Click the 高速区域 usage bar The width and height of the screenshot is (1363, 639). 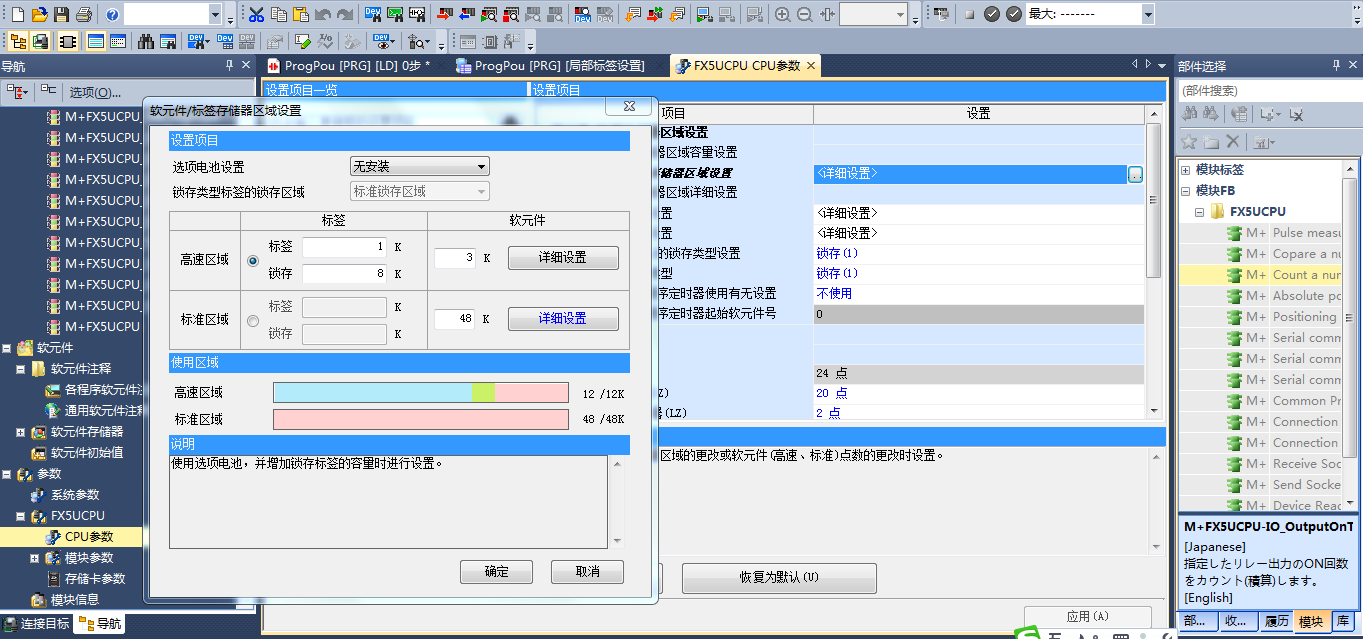coord(420,392)
